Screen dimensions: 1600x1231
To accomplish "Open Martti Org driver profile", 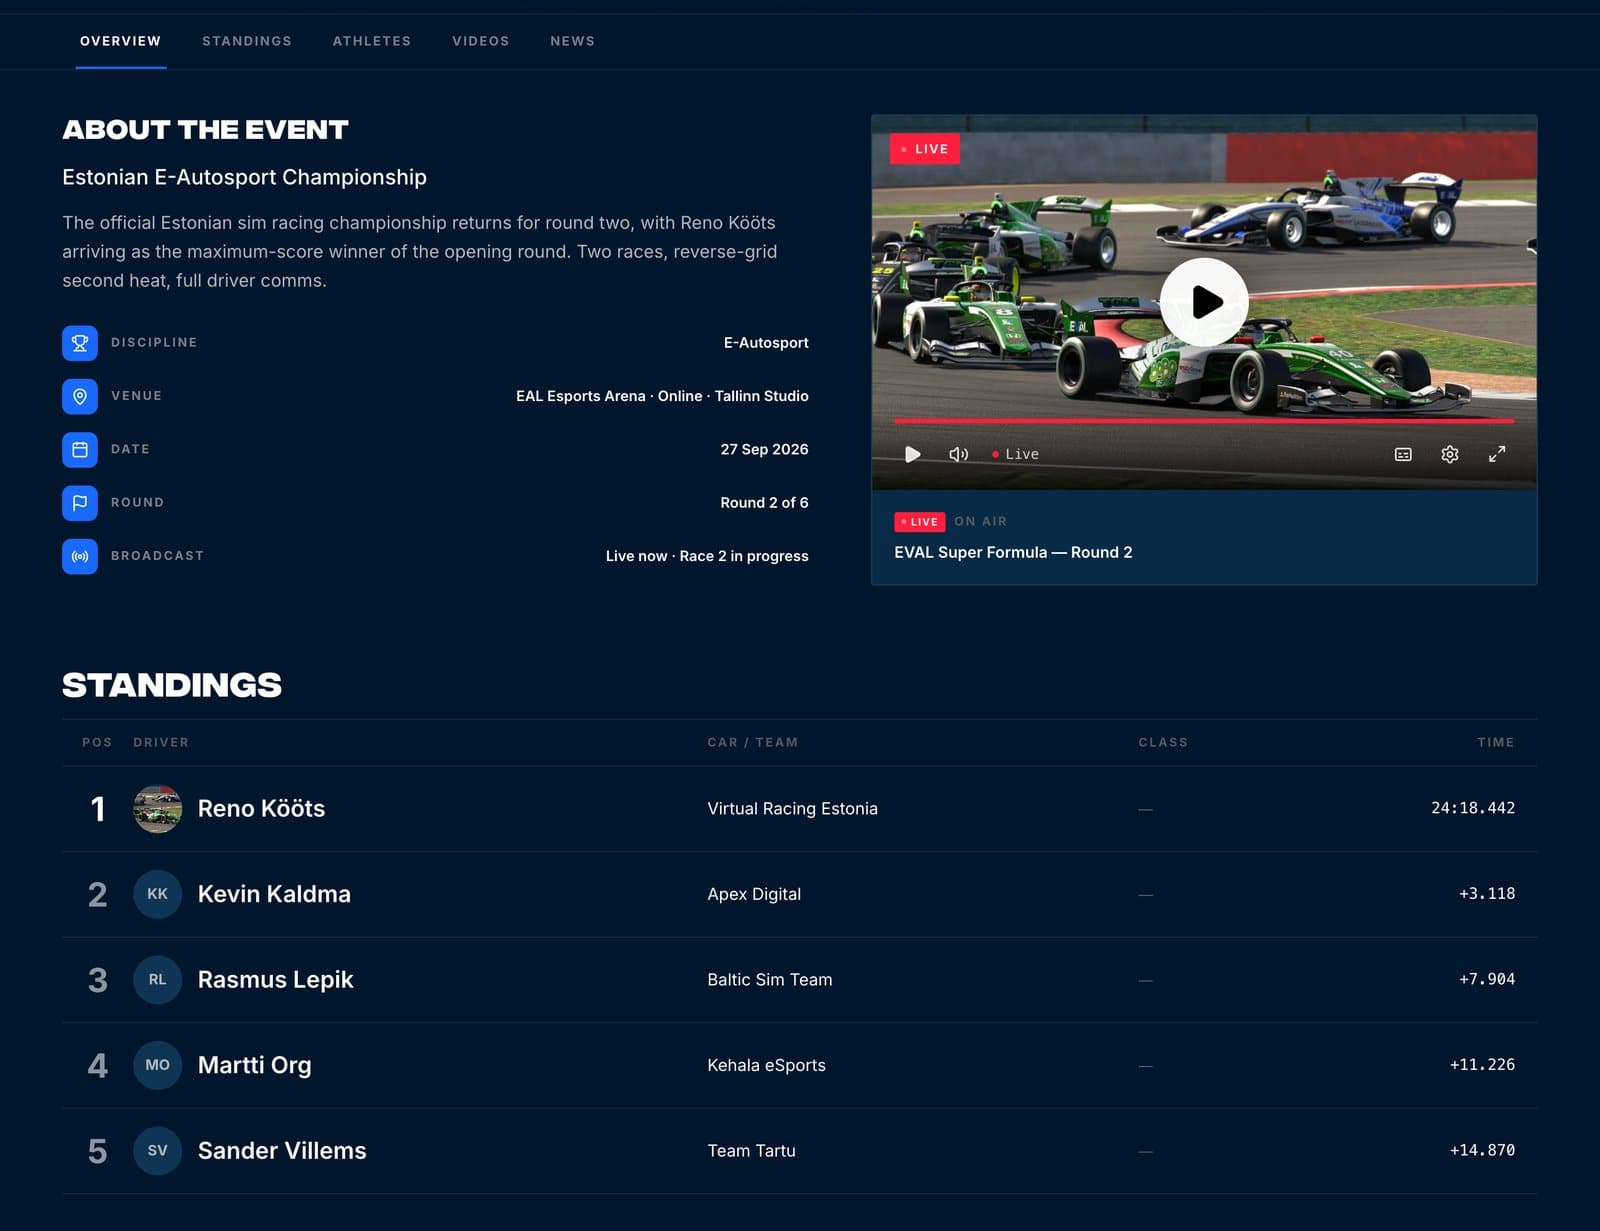I will pyautogui.click(x=255, y=1065).
